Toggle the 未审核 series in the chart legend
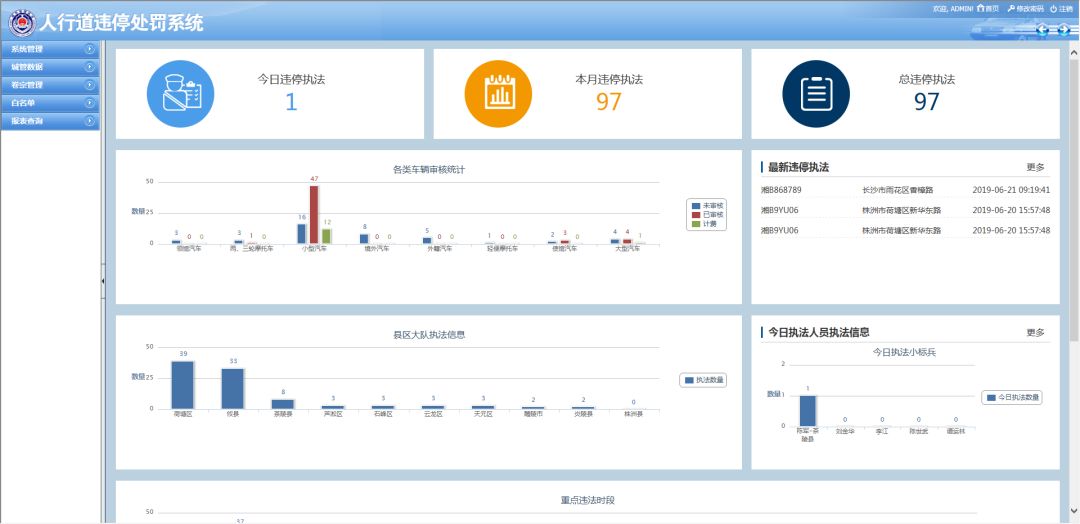 707,205
